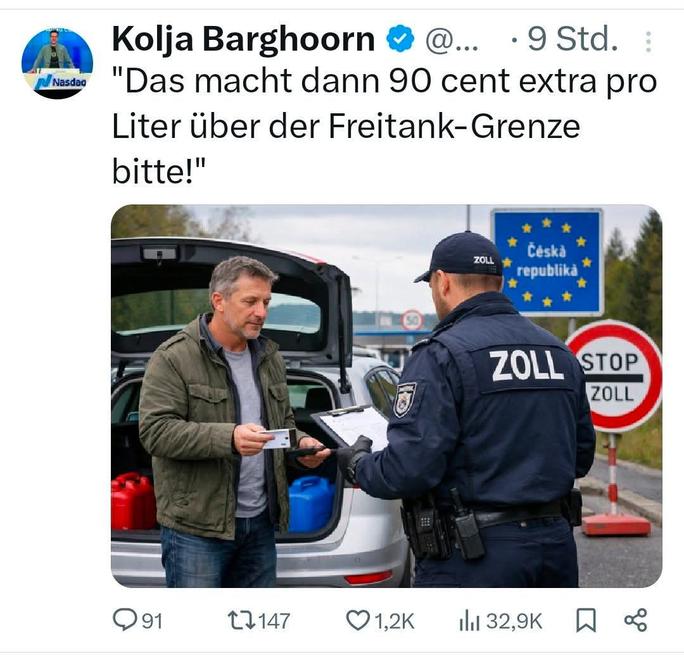Open the three-dot more options menu

coord(648,42)
